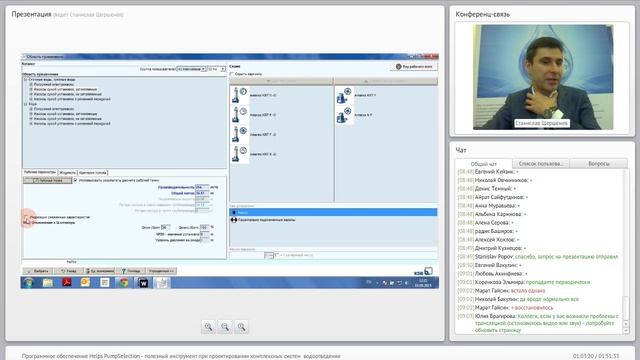Click the zoom-out magnifier under the presentation
640x360 pixels.
coord(225,327)
